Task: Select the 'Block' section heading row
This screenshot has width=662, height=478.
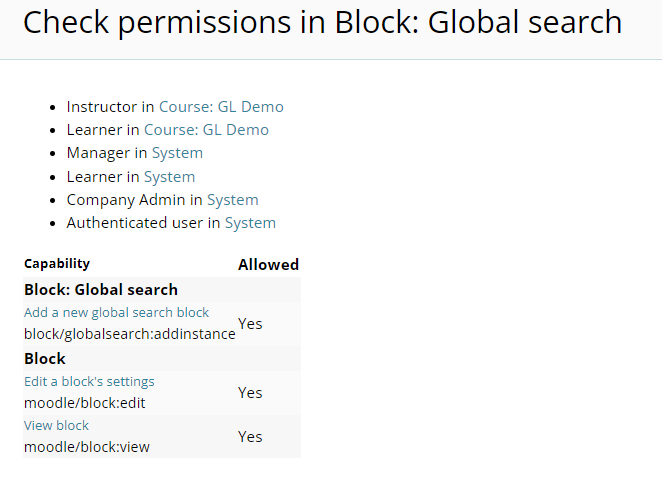Action: coord(45,359)
